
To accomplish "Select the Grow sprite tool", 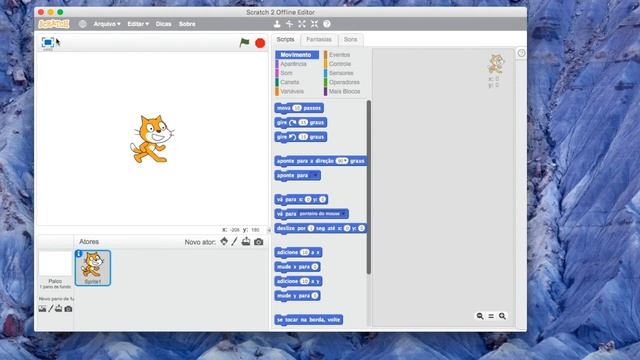I will (302, 24).
